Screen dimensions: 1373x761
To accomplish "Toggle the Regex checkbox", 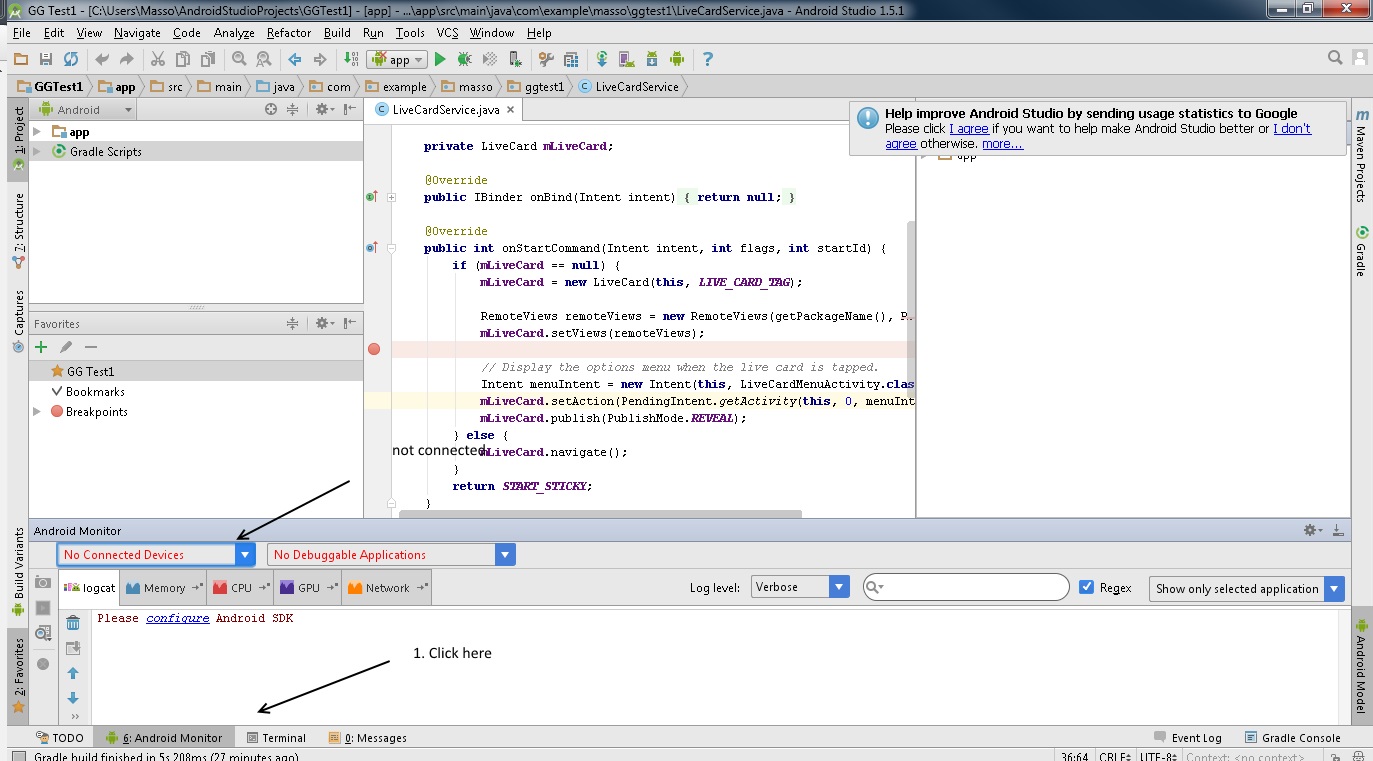I will [1087, 587].
